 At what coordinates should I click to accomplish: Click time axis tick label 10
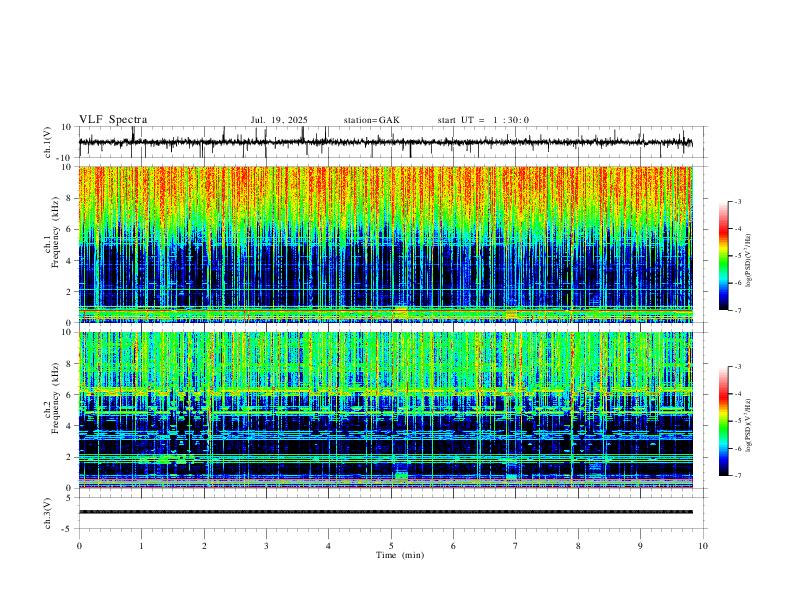pyautogui.click(x=703, y=546)
